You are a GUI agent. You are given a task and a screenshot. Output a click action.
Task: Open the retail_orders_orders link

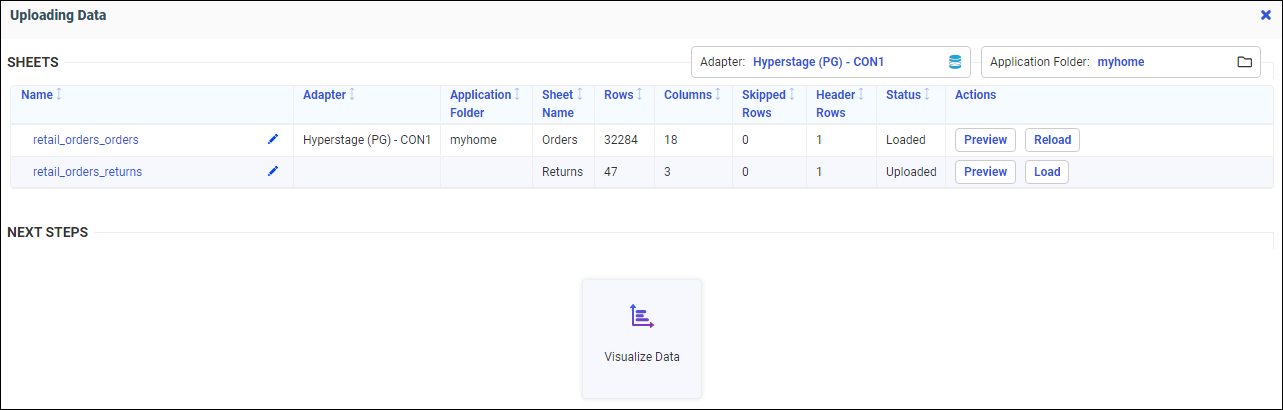click(x=86, y=140)
